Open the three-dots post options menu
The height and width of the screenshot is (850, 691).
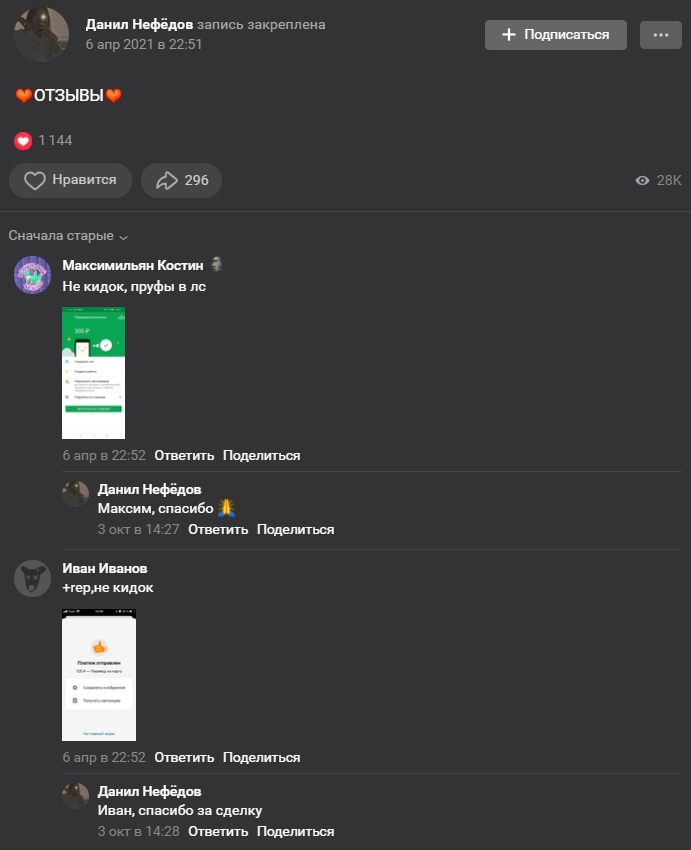click(x=660, y=35)
